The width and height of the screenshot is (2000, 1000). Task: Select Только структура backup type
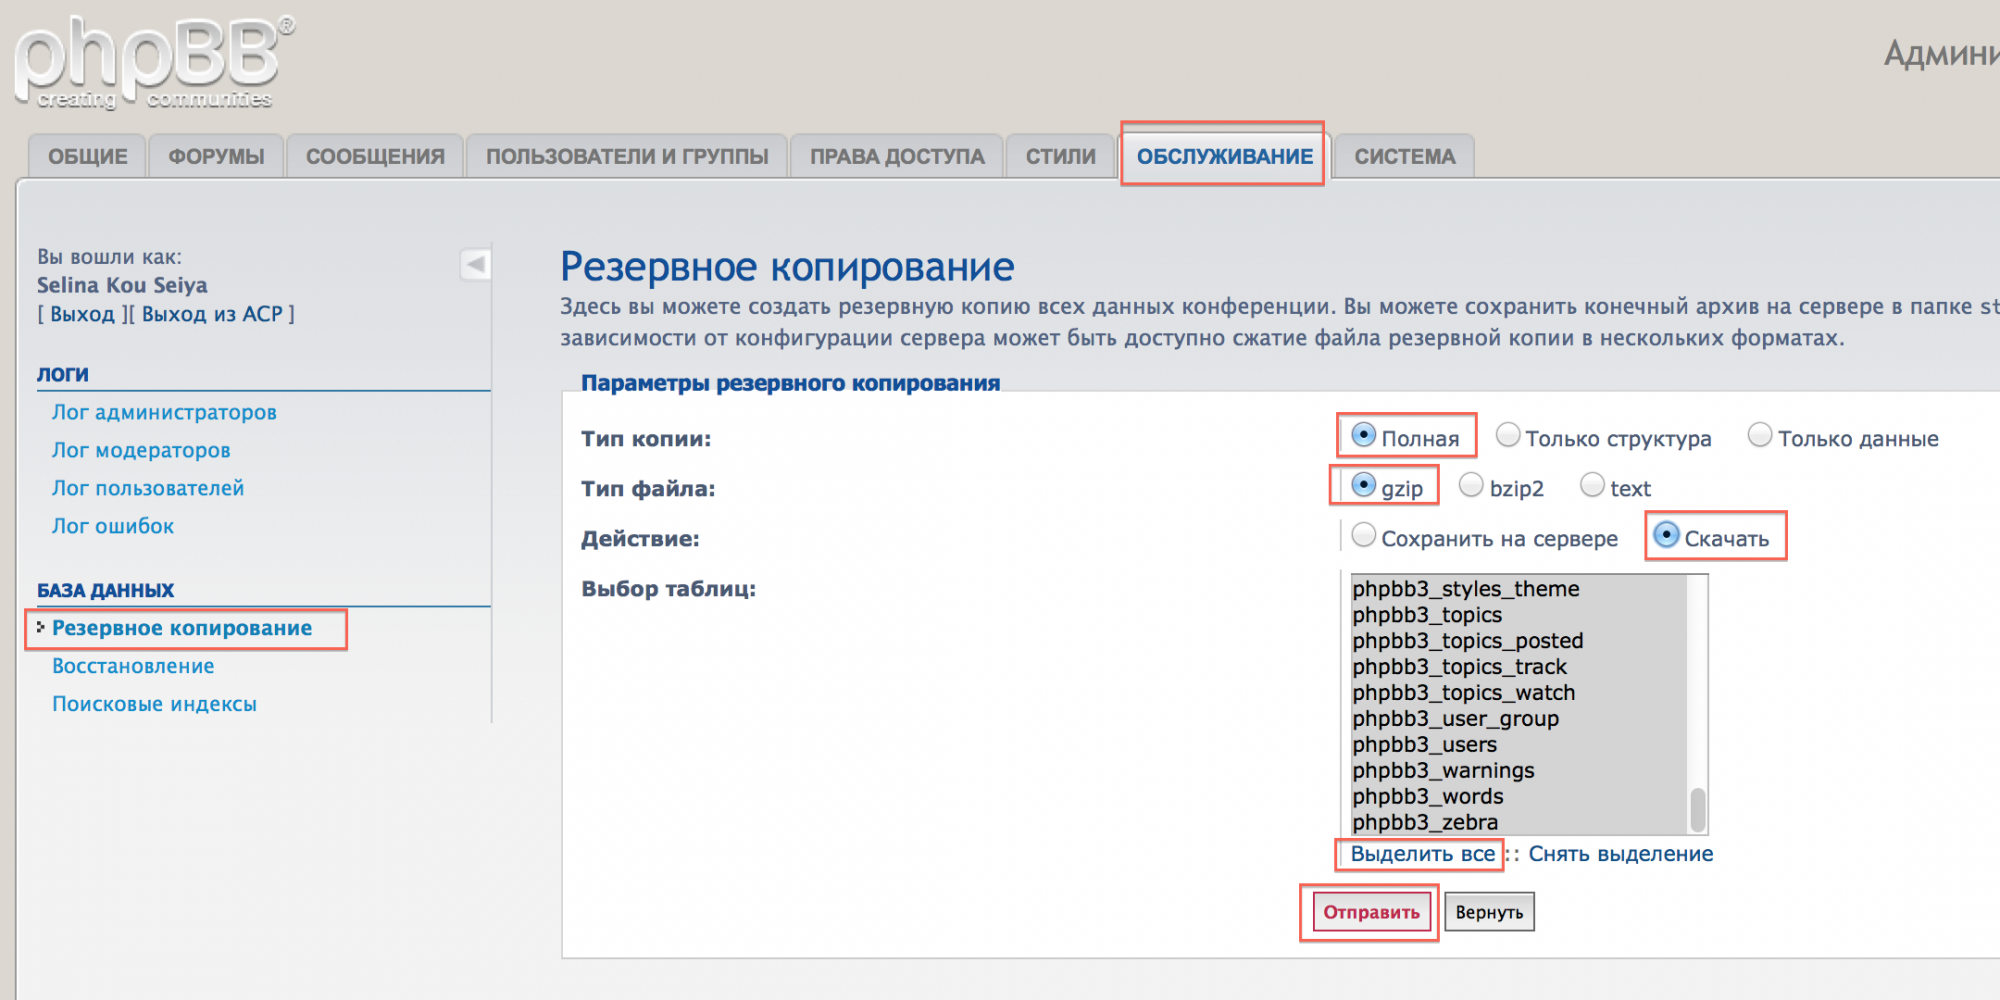[1508, 436]
